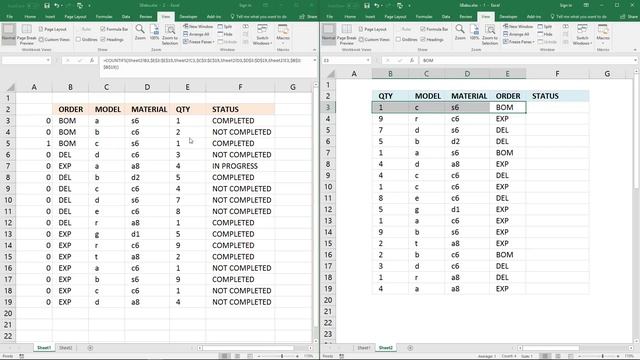Open Freeze Panes dropdown in left window
This screenshot has height=360, width=640.
(x=199, y=42)
